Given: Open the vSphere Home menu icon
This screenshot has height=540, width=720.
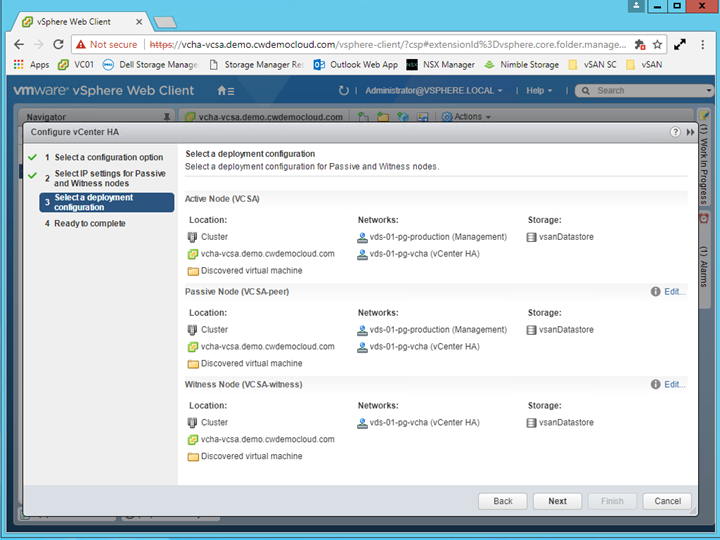Looking at the screenshot, I should (225, 91).
